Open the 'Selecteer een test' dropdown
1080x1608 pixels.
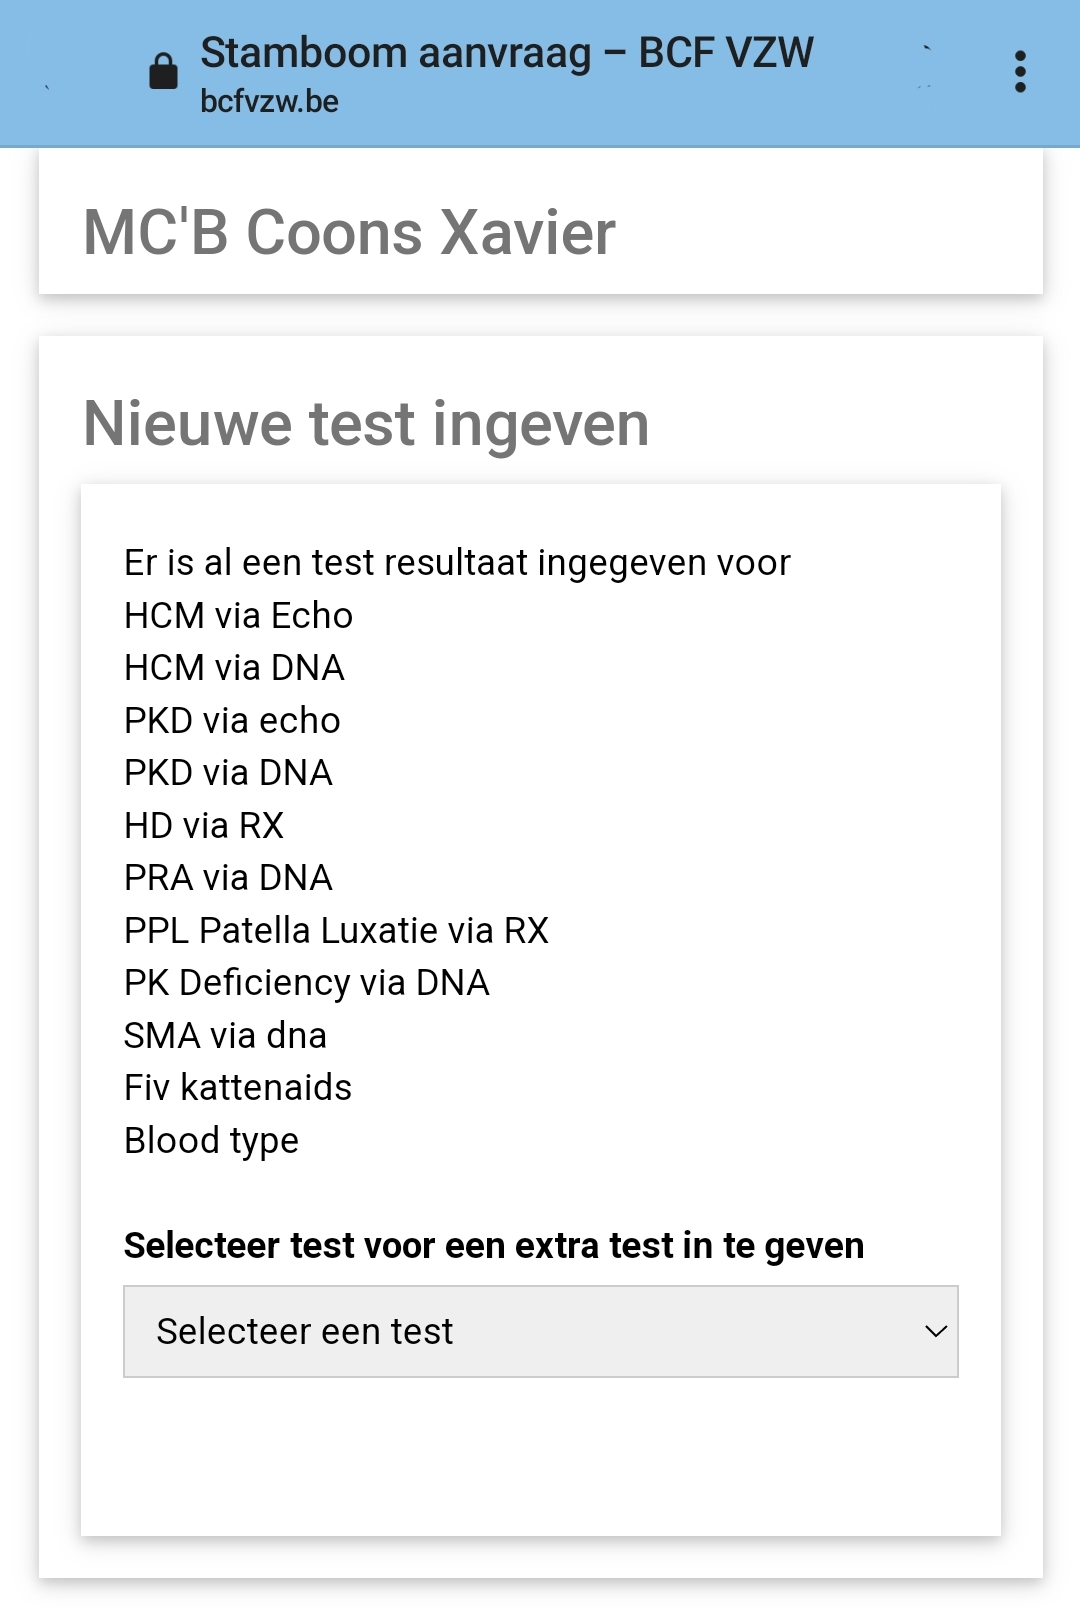pyautogui.click(x=540, y=1331)
